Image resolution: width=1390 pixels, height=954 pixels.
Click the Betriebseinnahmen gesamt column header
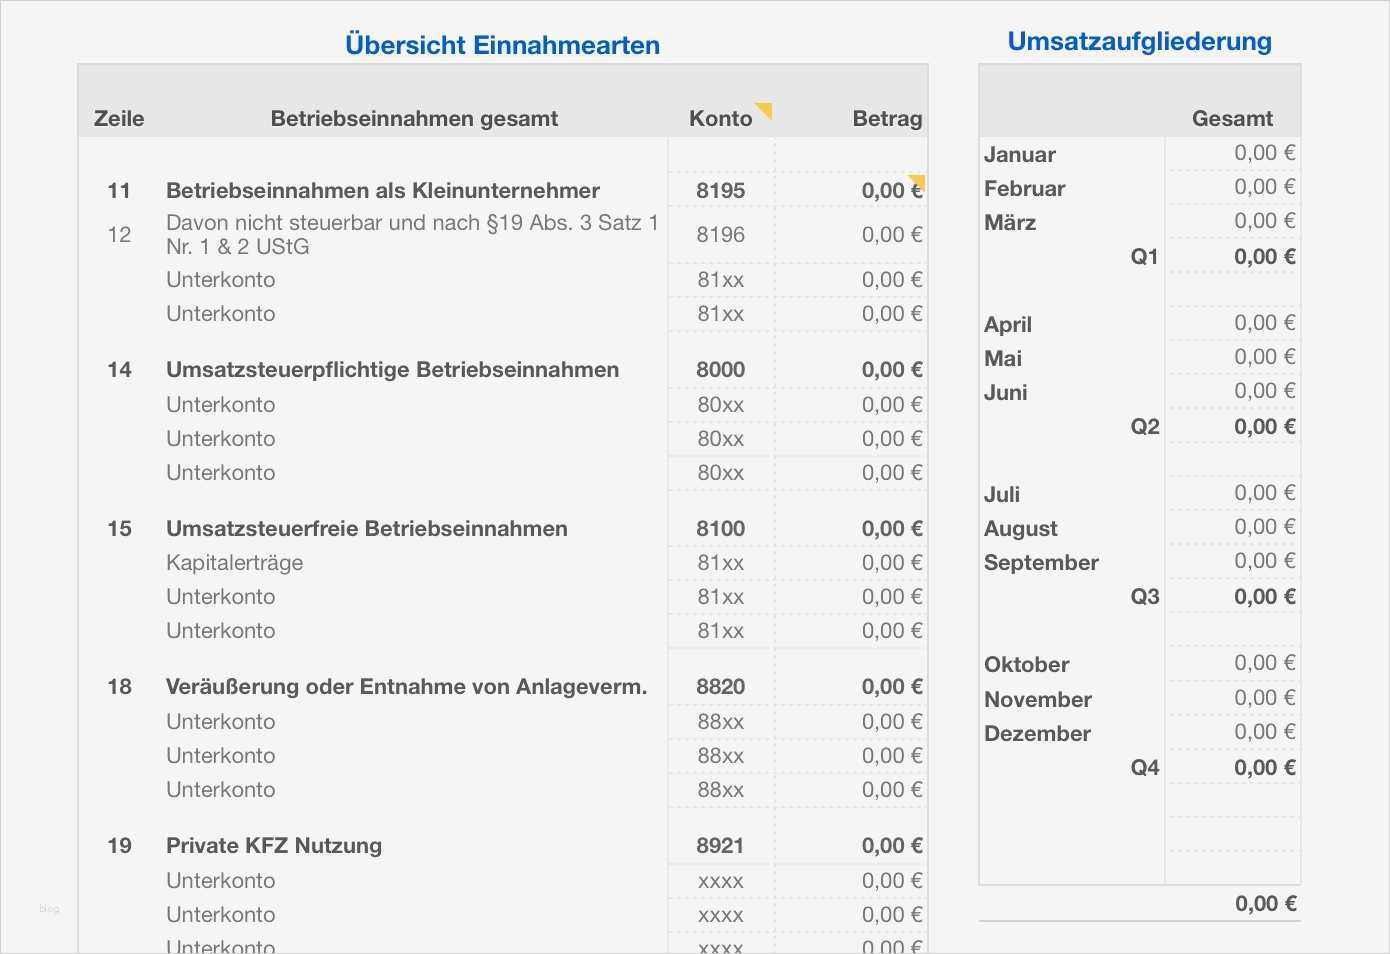tap(414, 118)
